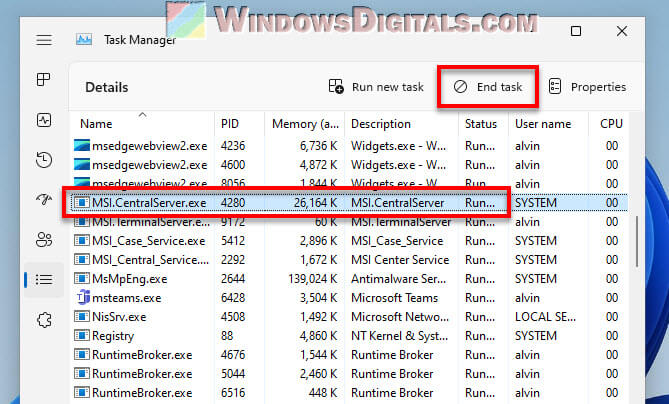Viewport: 669px width, 404px height.
Task: Select the MSI.CentralServer.exe process row
Action: coord(349,203)
